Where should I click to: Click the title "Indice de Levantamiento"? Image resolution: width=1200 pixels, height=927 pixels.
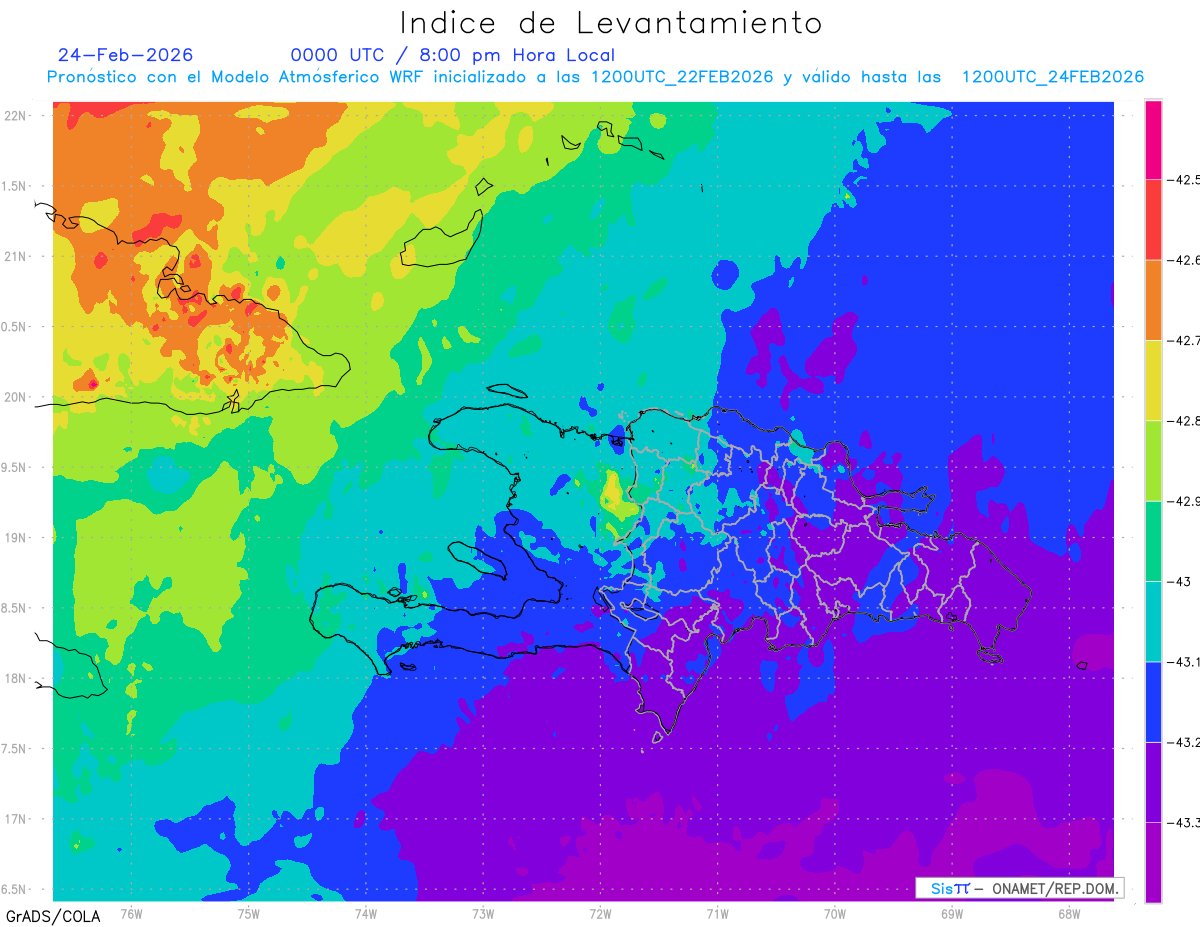[611, 22]
